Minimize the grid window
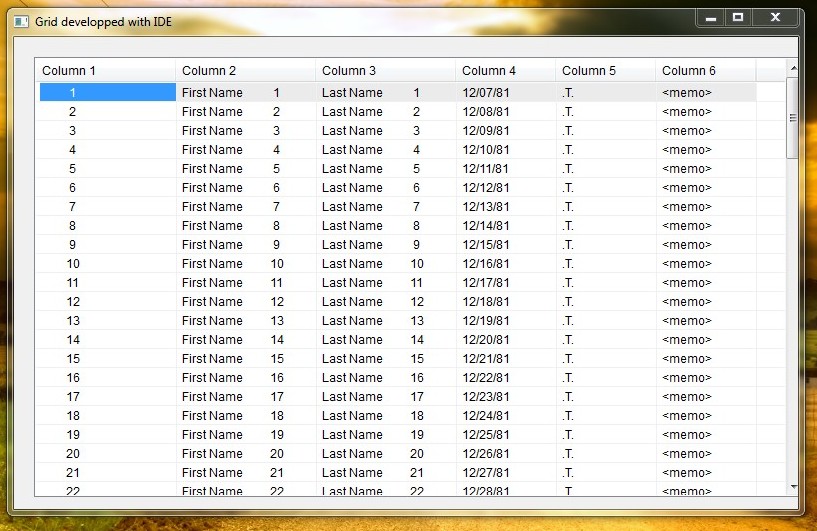 coord(710,17)
